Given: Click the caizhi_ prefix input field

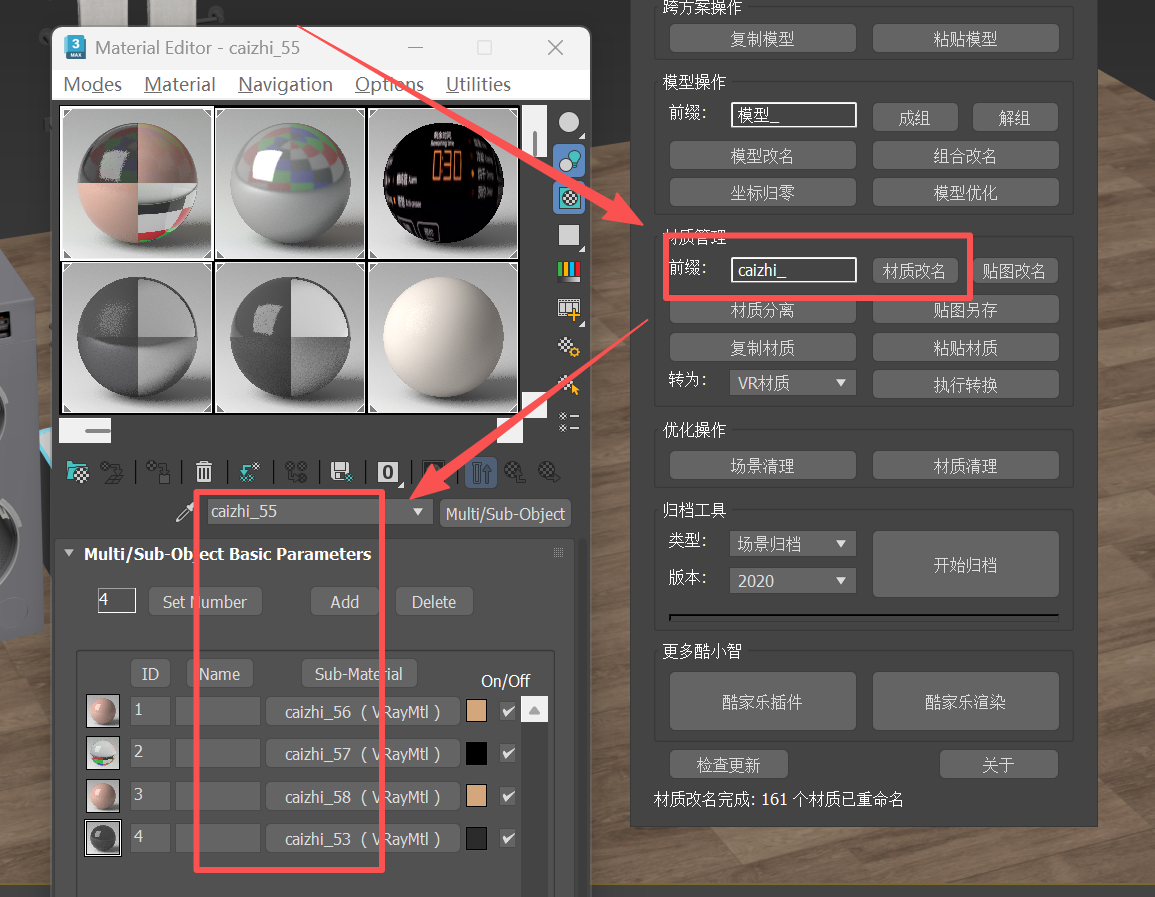Looking at the screenshot, I should tap(794, 270).
